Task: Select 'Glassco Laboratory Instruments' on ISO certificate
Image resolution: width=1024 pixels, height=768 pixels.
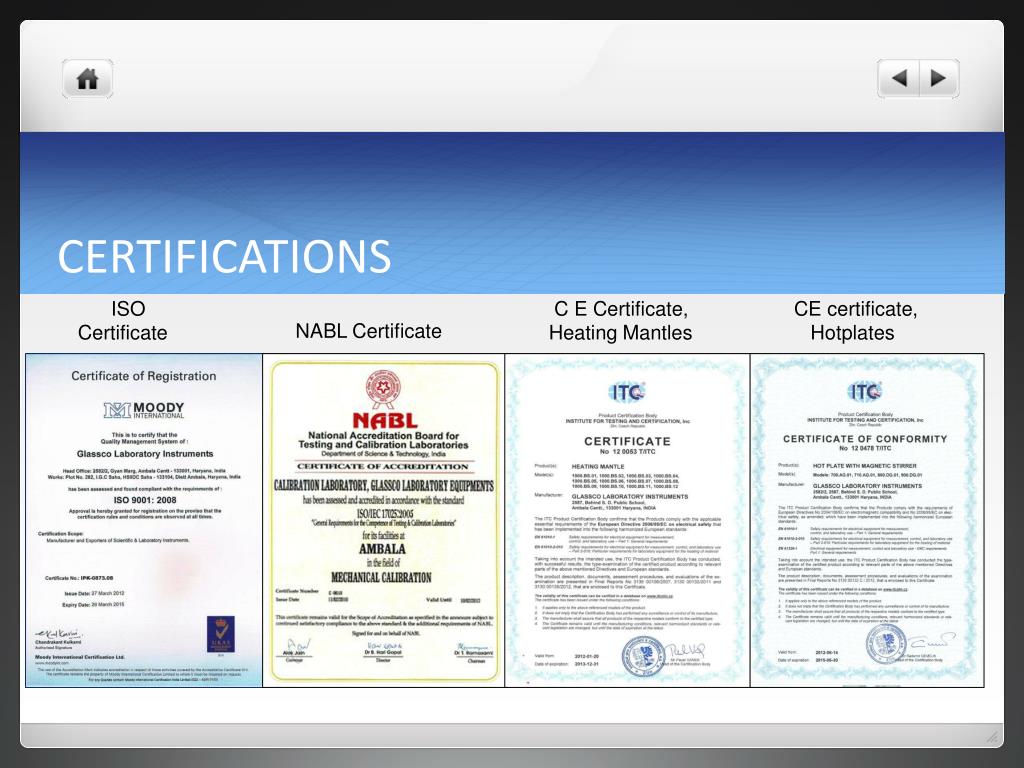Action: click(x=145, y=454)
